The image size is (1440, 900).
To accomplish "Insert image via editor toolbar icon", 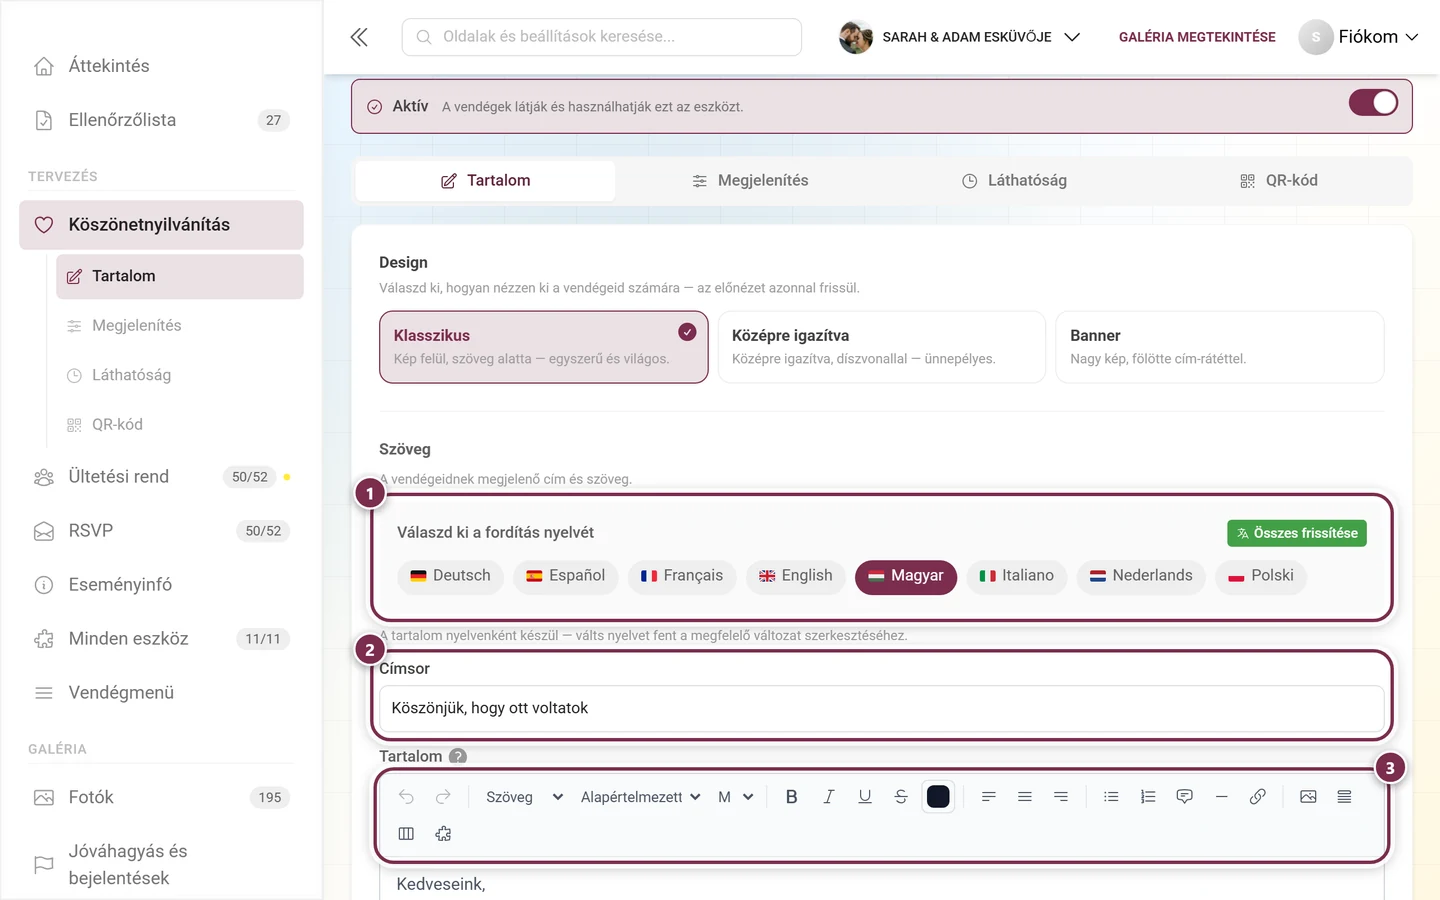I will [1308, 797].
